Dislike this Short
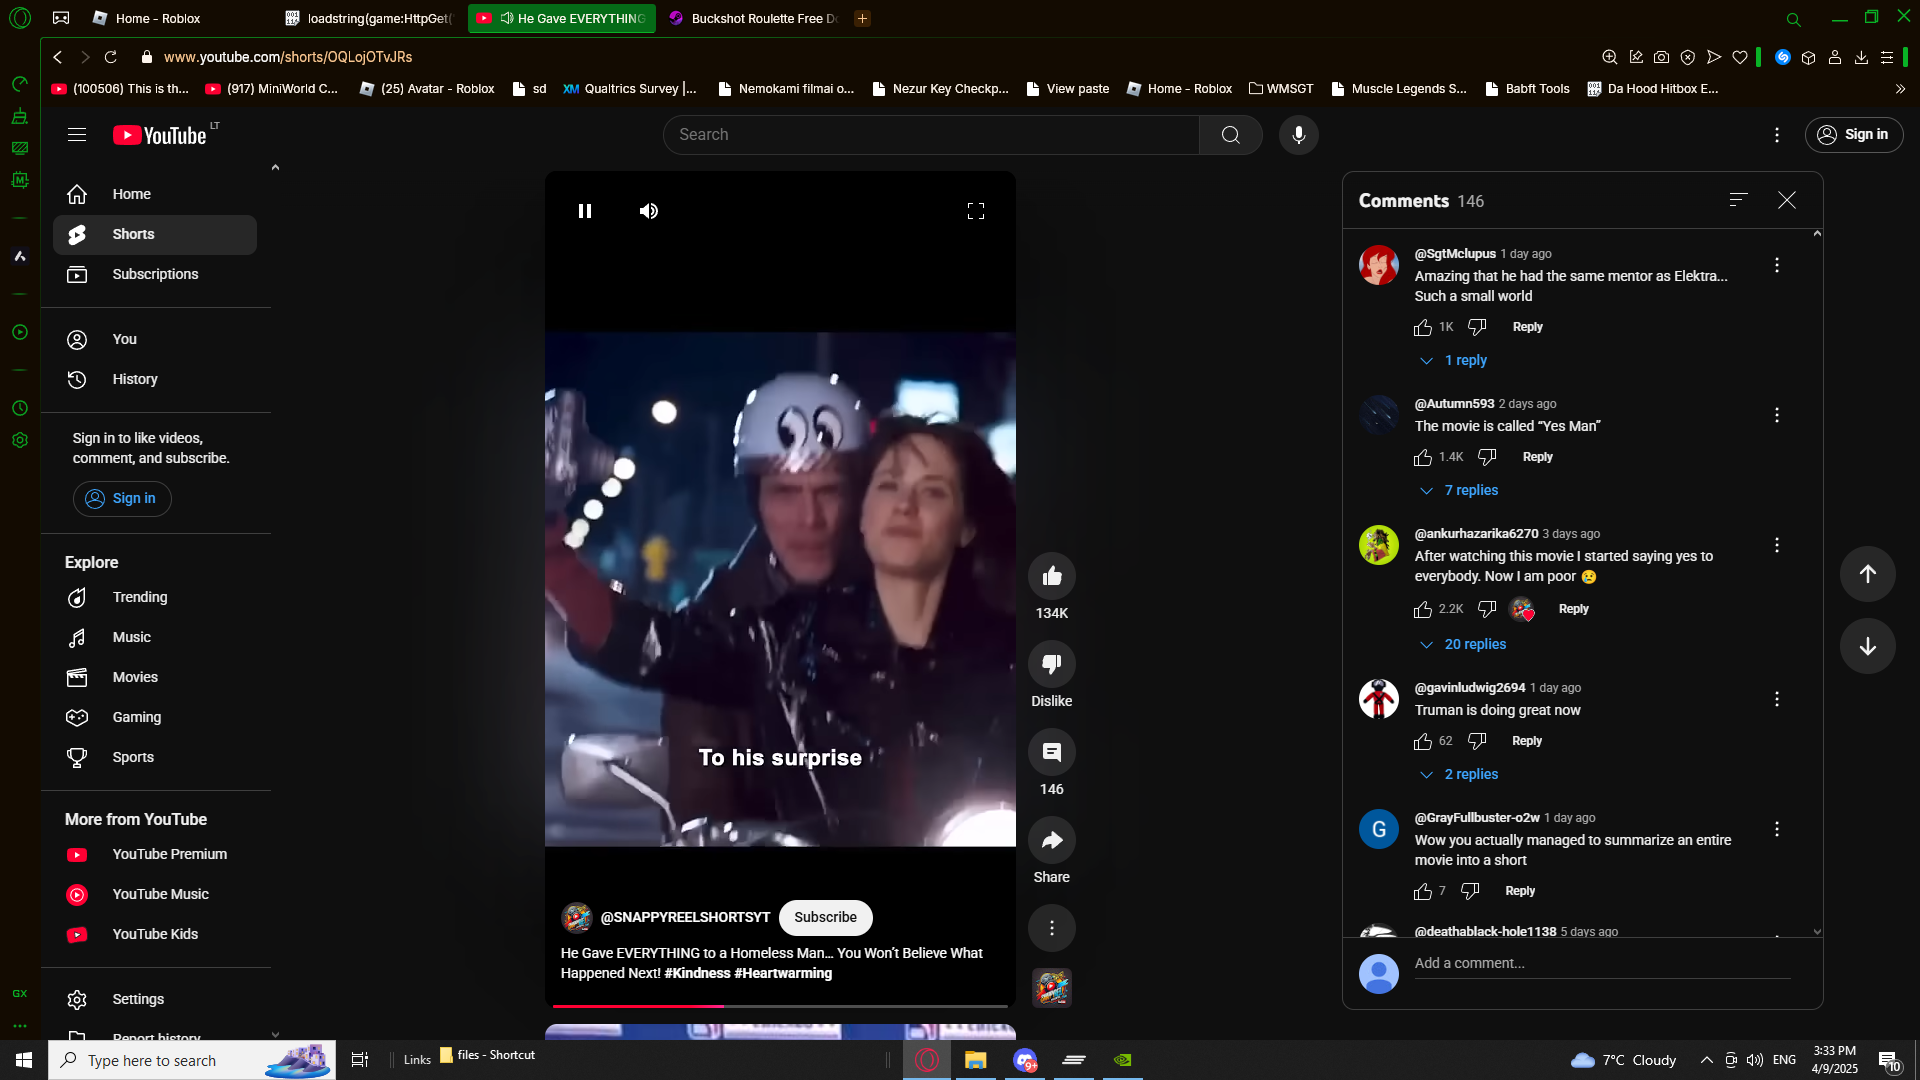The image size is (1920, 1080). point(1052,664)
